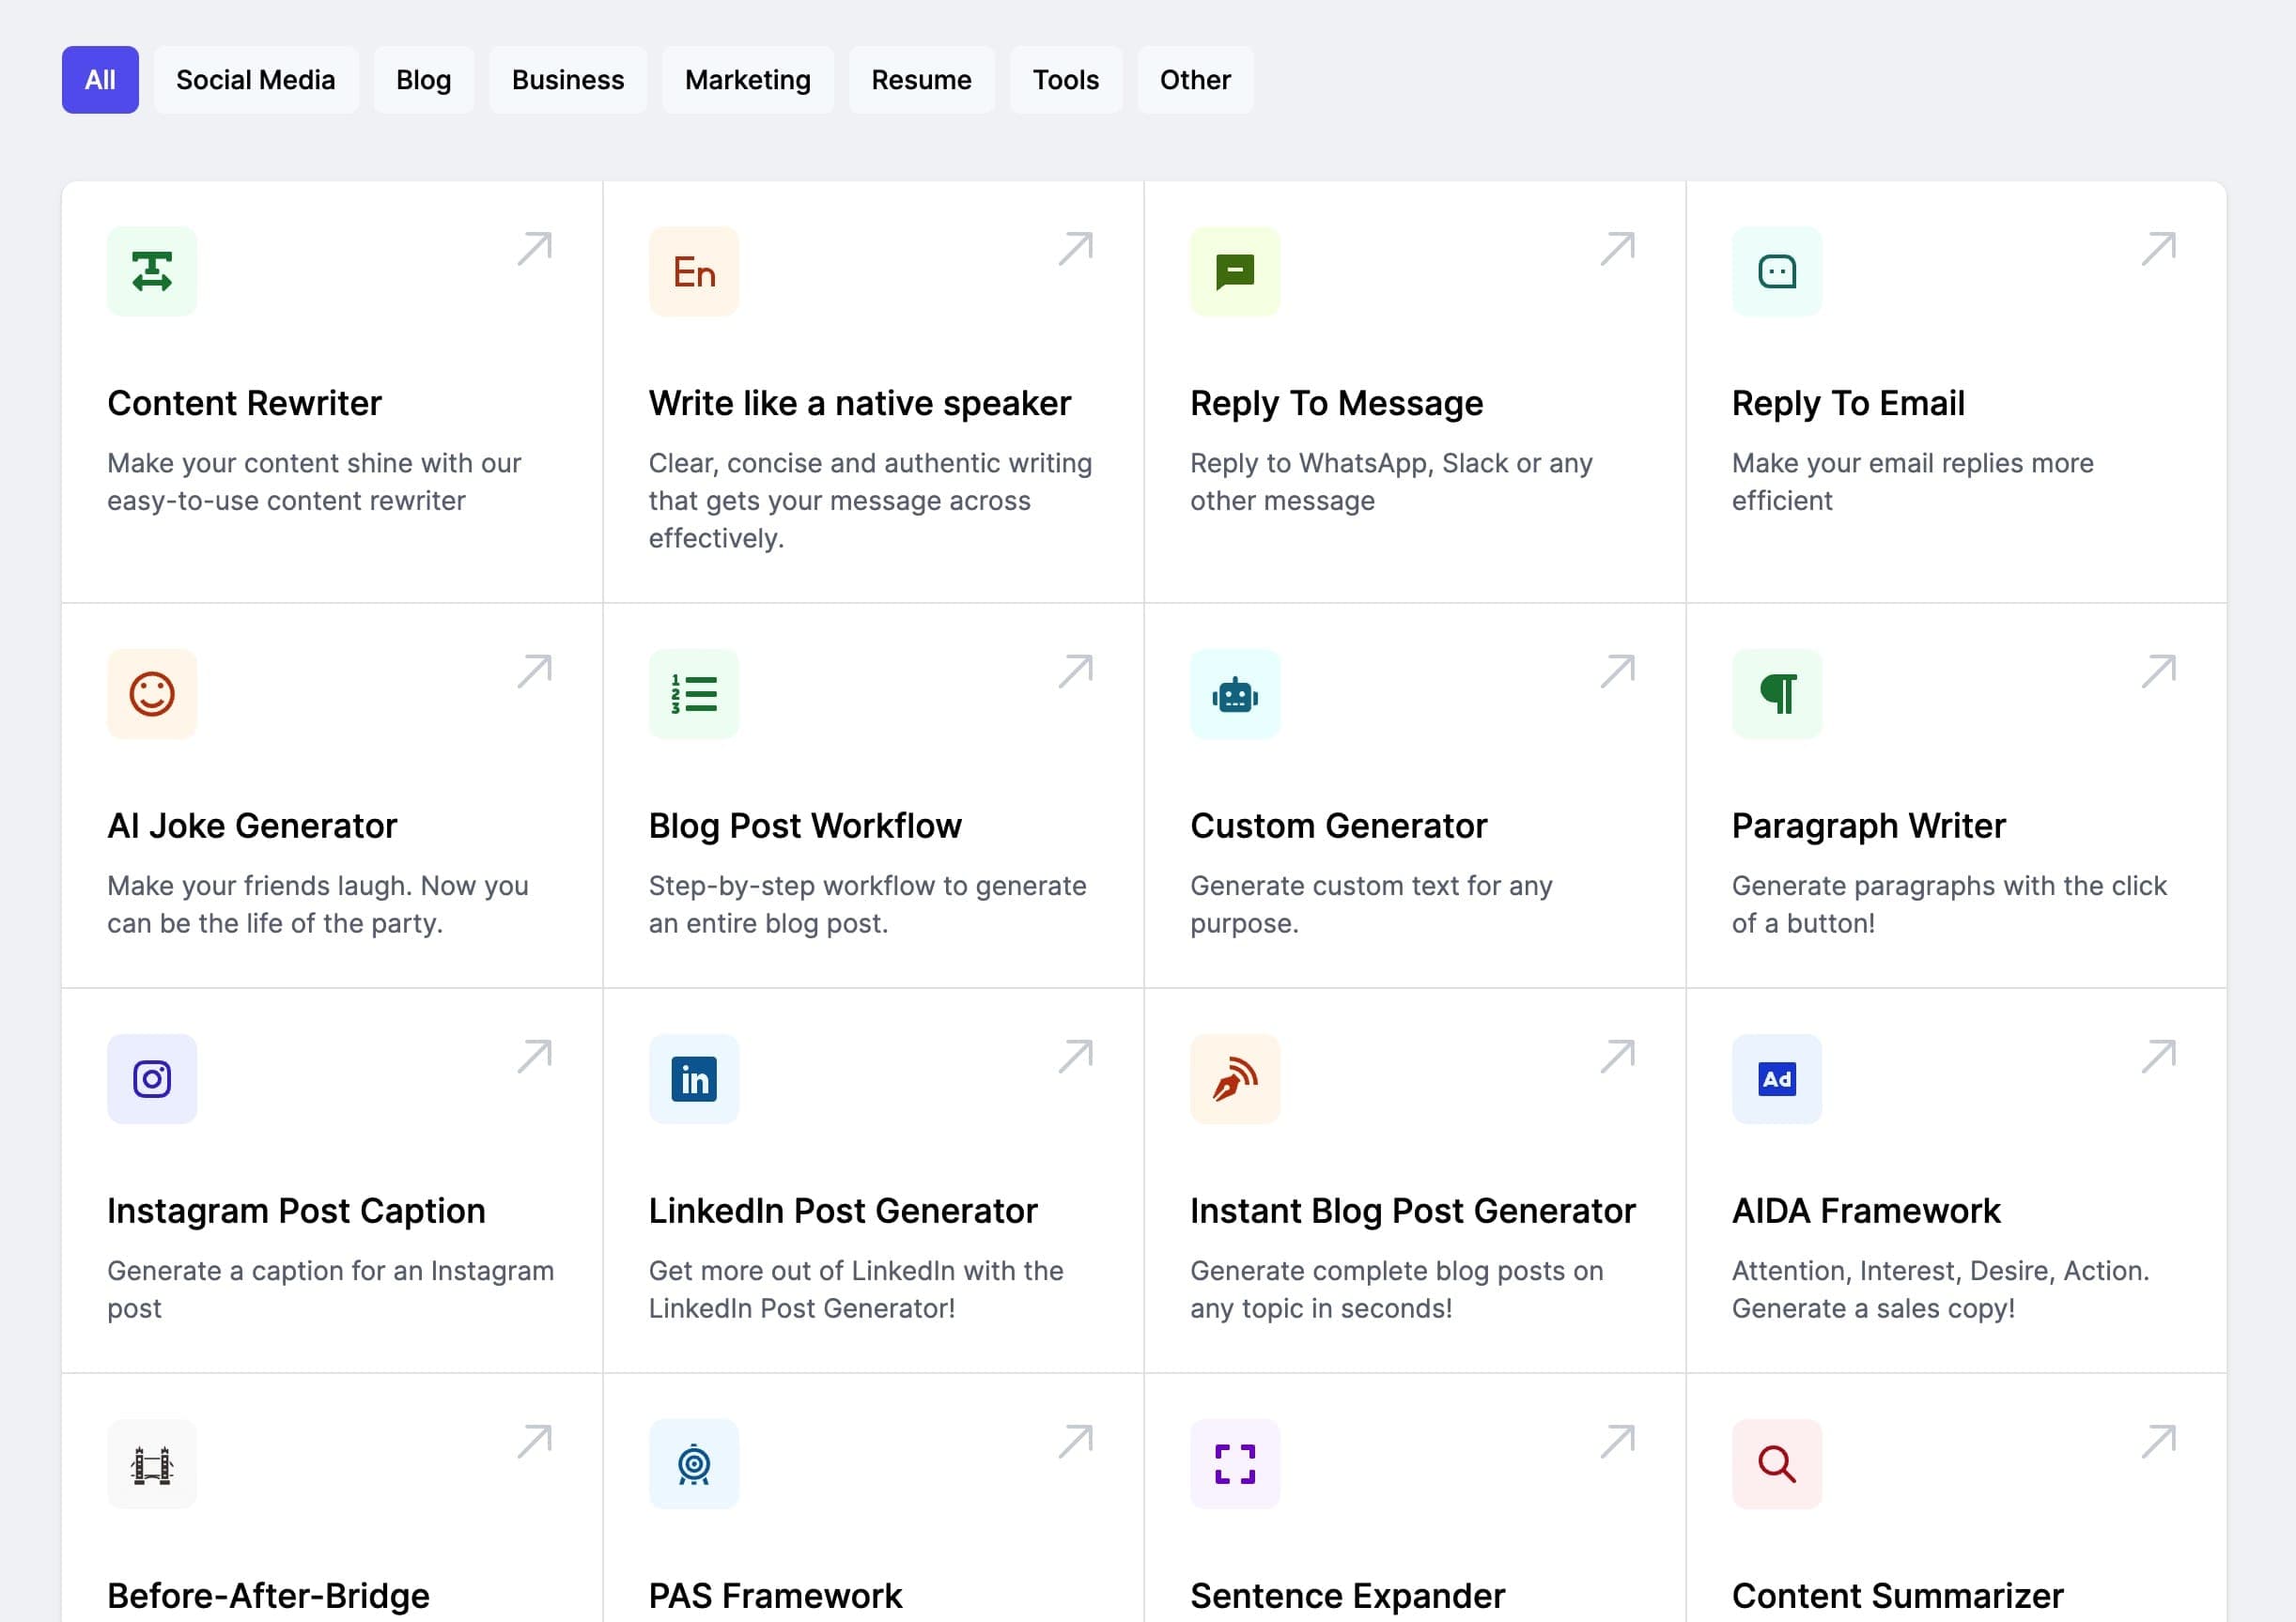2296x1622 pixels.
Task: Click the All active filter toggle
Action: (101, 79)
